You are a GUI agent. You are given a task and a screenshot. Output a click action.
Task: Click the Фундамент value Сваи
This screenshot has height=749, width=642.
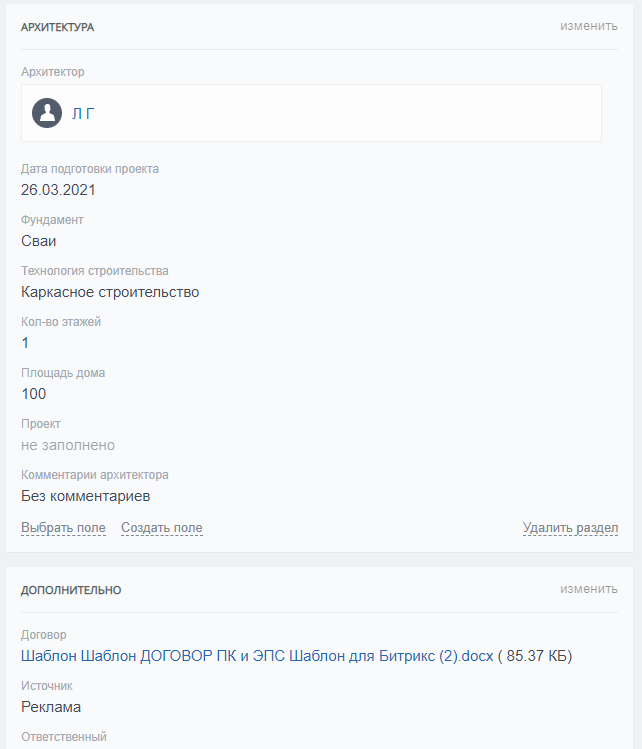38,241
